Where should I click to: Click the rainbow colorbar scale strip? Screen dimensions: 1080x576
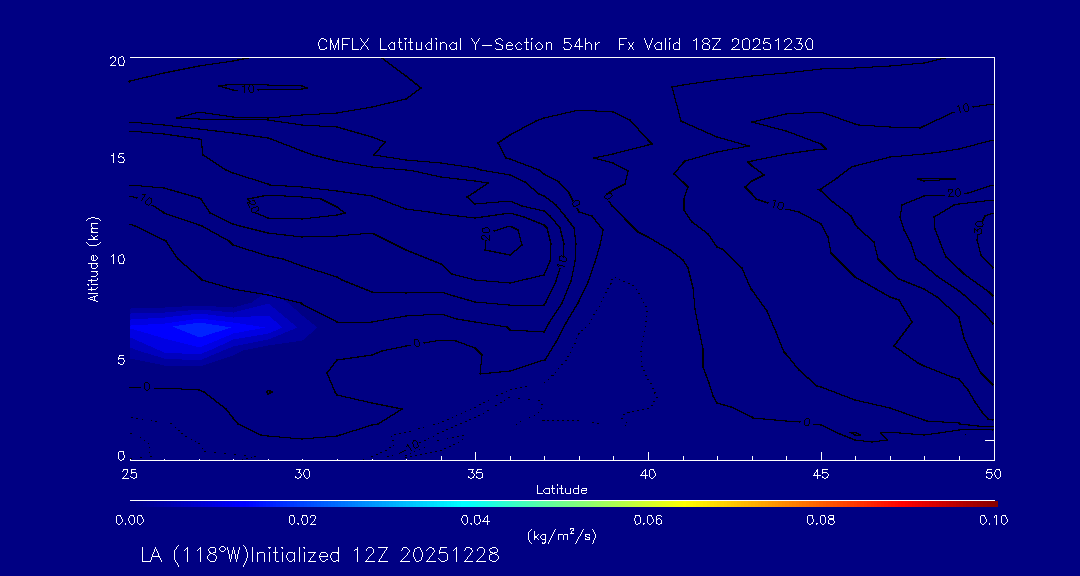[563, 504]
